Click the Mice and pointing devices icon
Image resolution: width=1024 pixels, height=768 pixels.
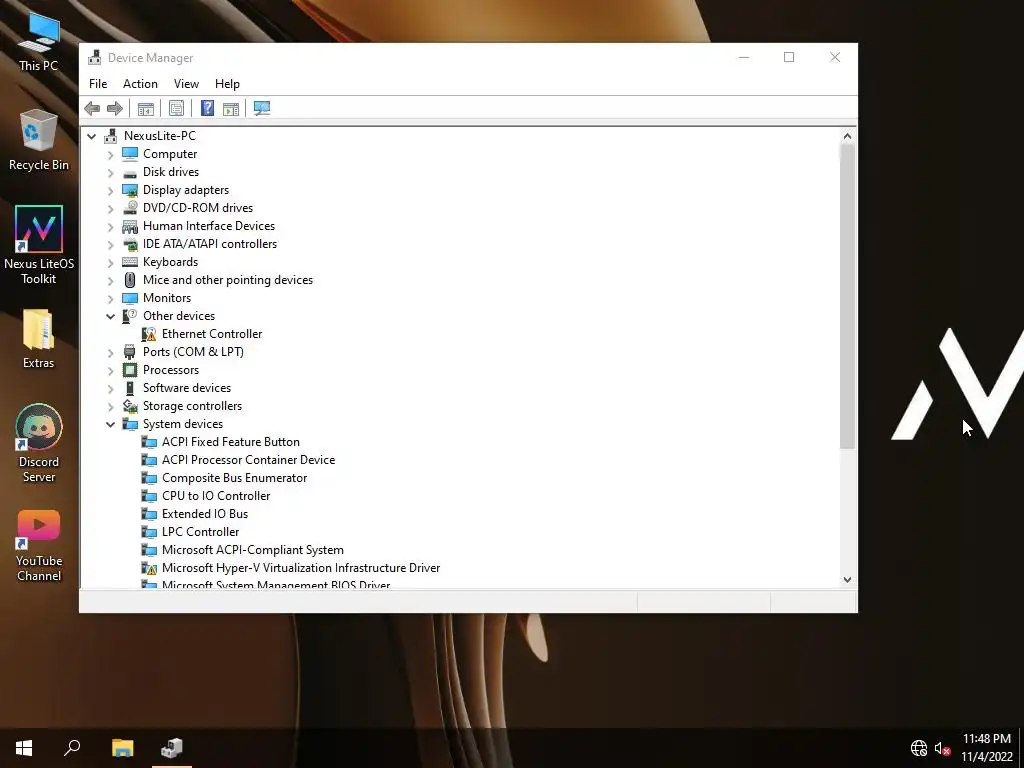click(130, 280)
